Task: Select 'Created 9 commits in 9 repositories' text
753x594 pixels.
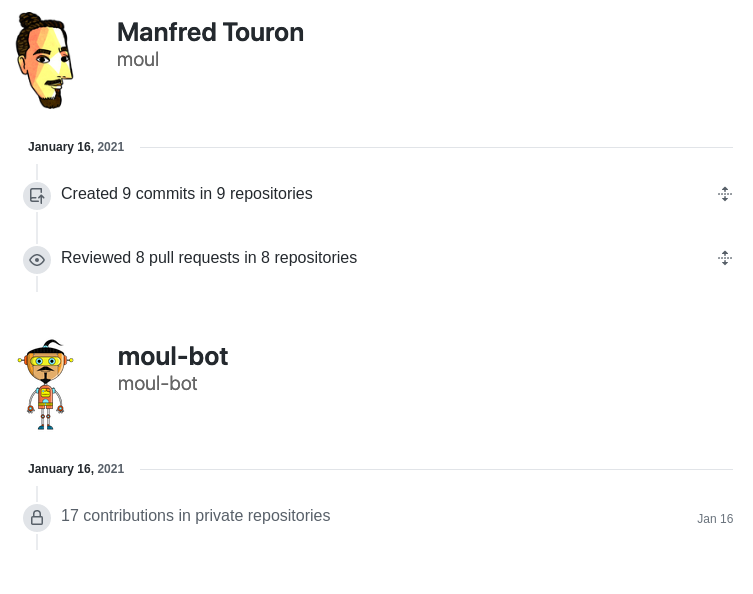Action: point(186,194)
